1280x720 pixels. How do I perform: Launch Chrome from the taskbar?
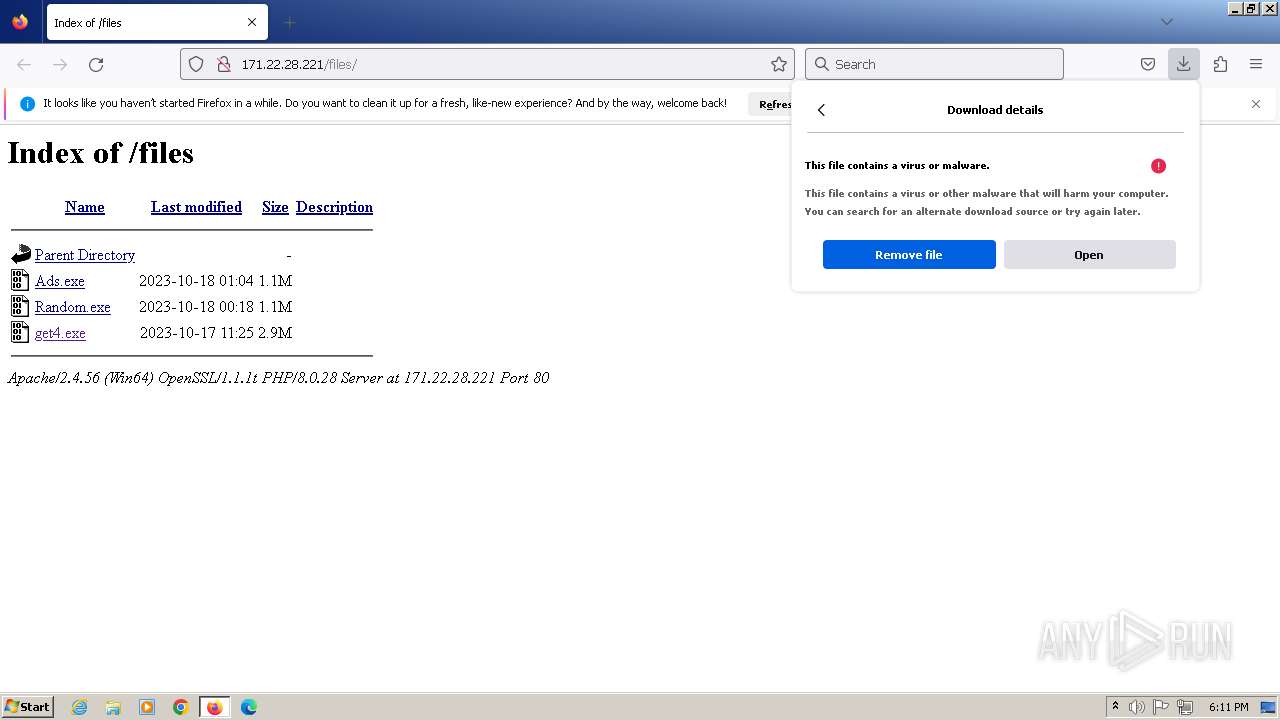pyautogui.click(x=181, y=707)
